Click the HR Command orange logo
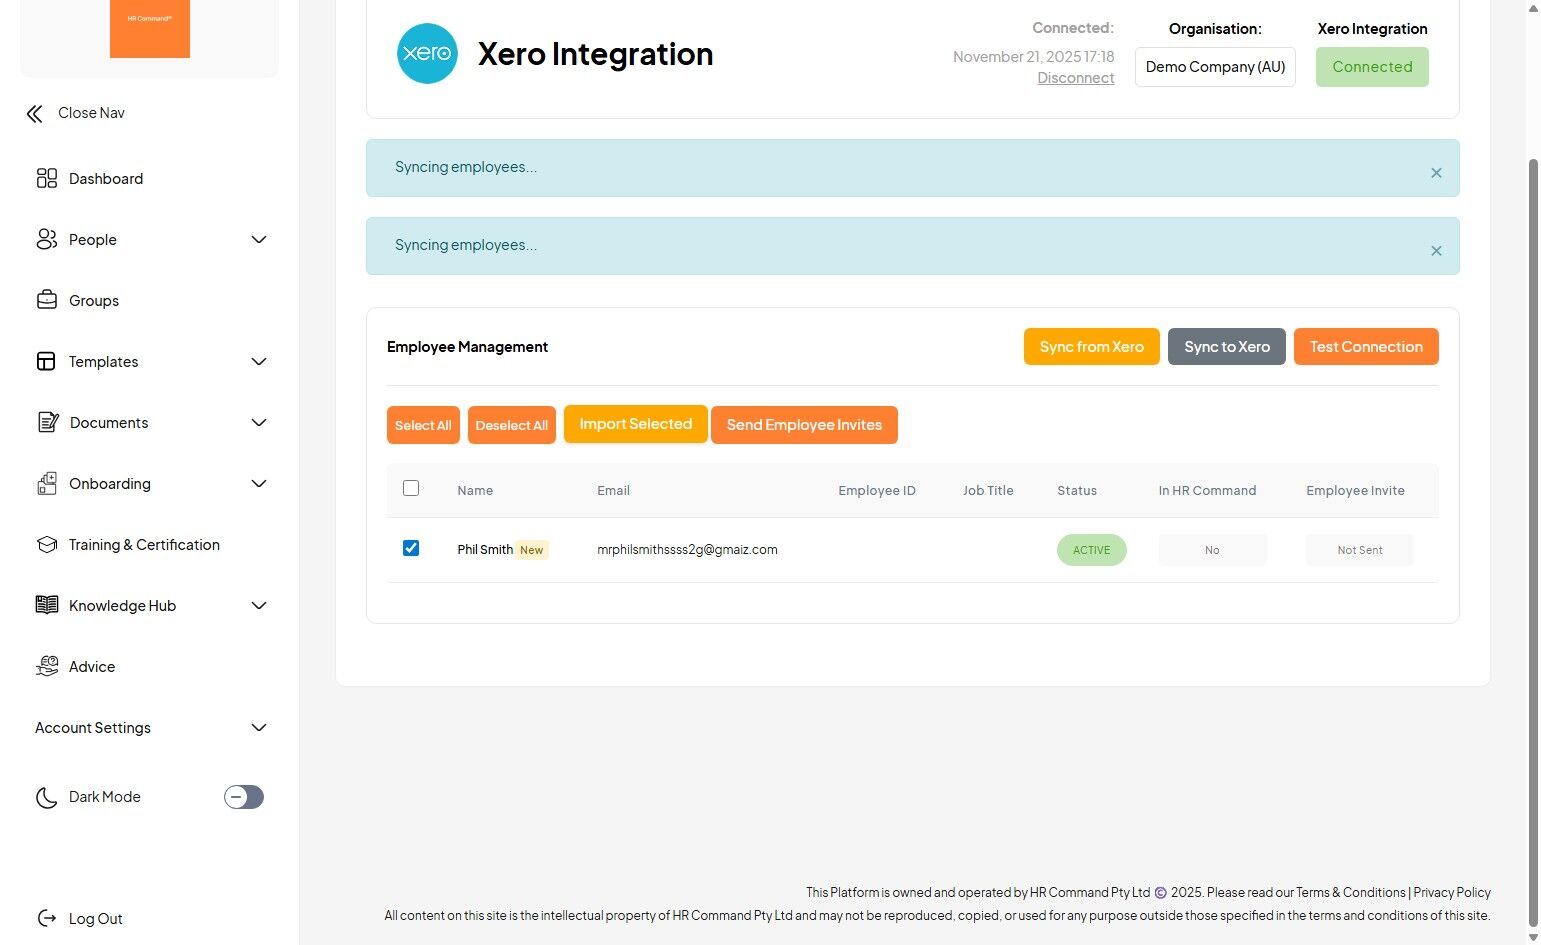1541x945 pixels. click(150, 29)
